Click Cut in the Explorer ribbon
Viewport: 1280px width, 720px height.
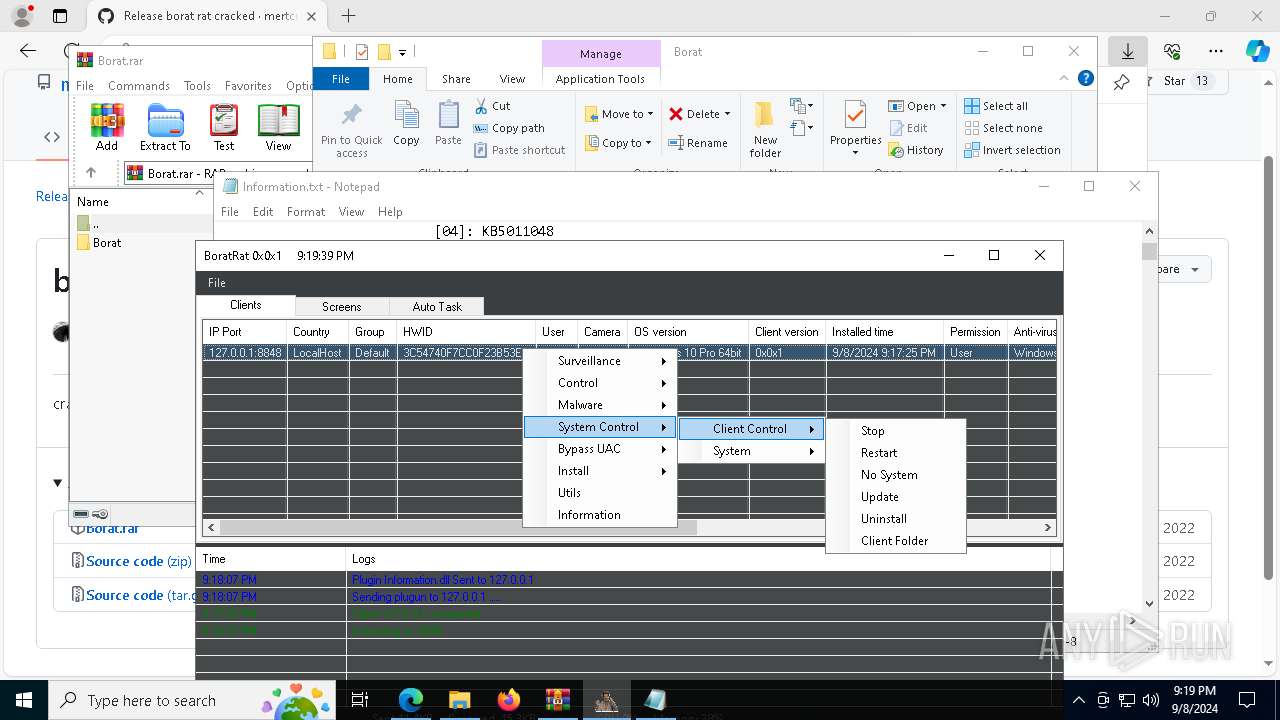pyautogui.click(x=492, y=106)
